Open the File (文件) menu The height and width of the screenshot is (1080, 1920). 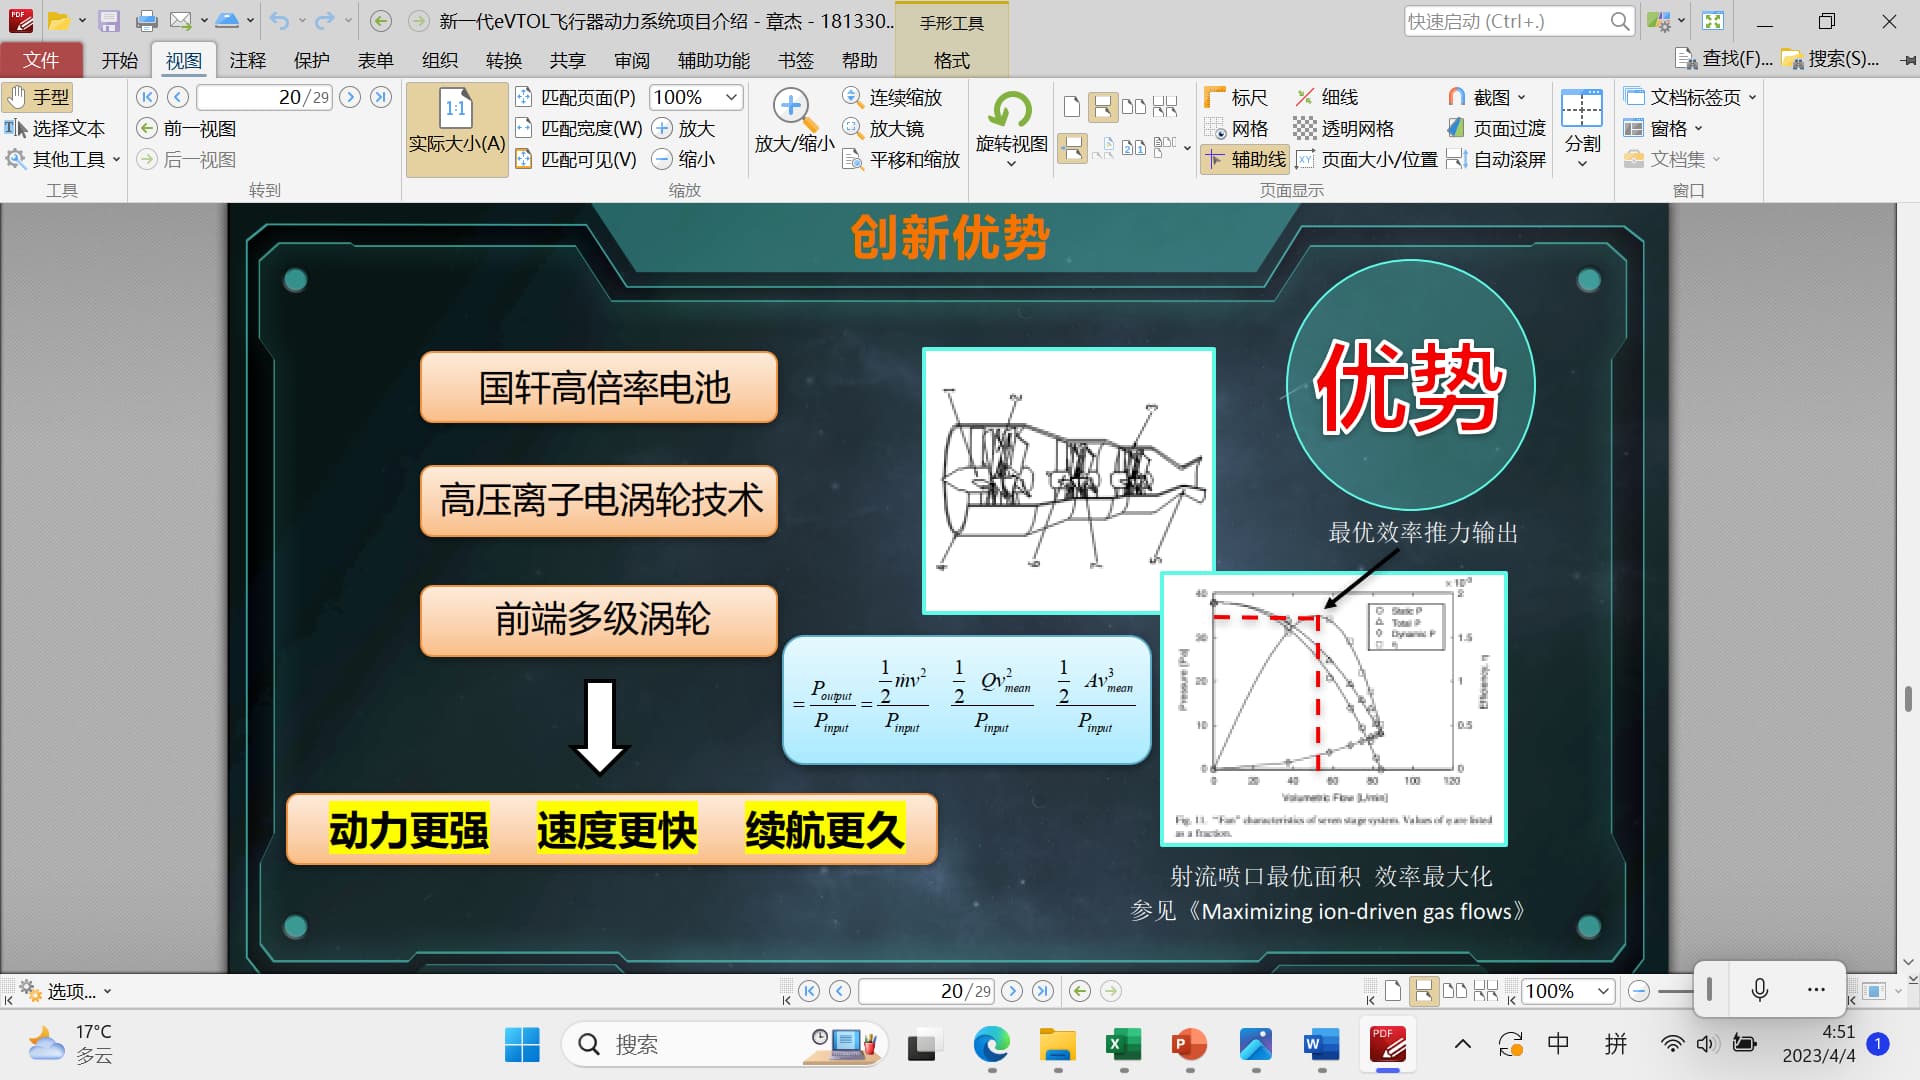click(x=41, y=60)
